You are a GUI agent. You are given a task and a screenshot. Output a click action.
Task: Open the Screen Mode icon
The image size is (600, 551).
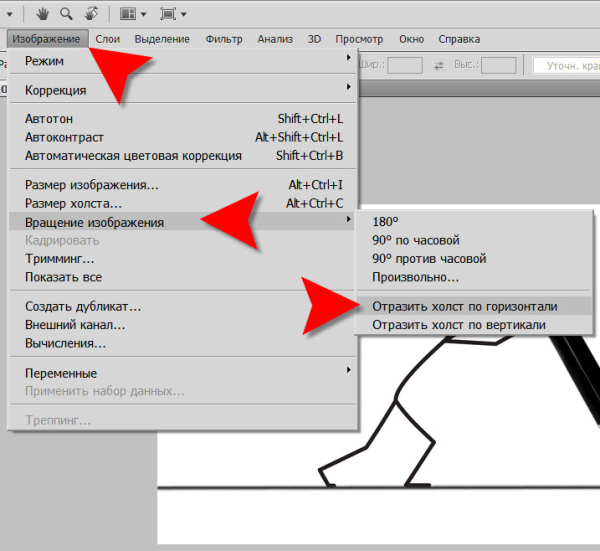[x=168, y=14]
